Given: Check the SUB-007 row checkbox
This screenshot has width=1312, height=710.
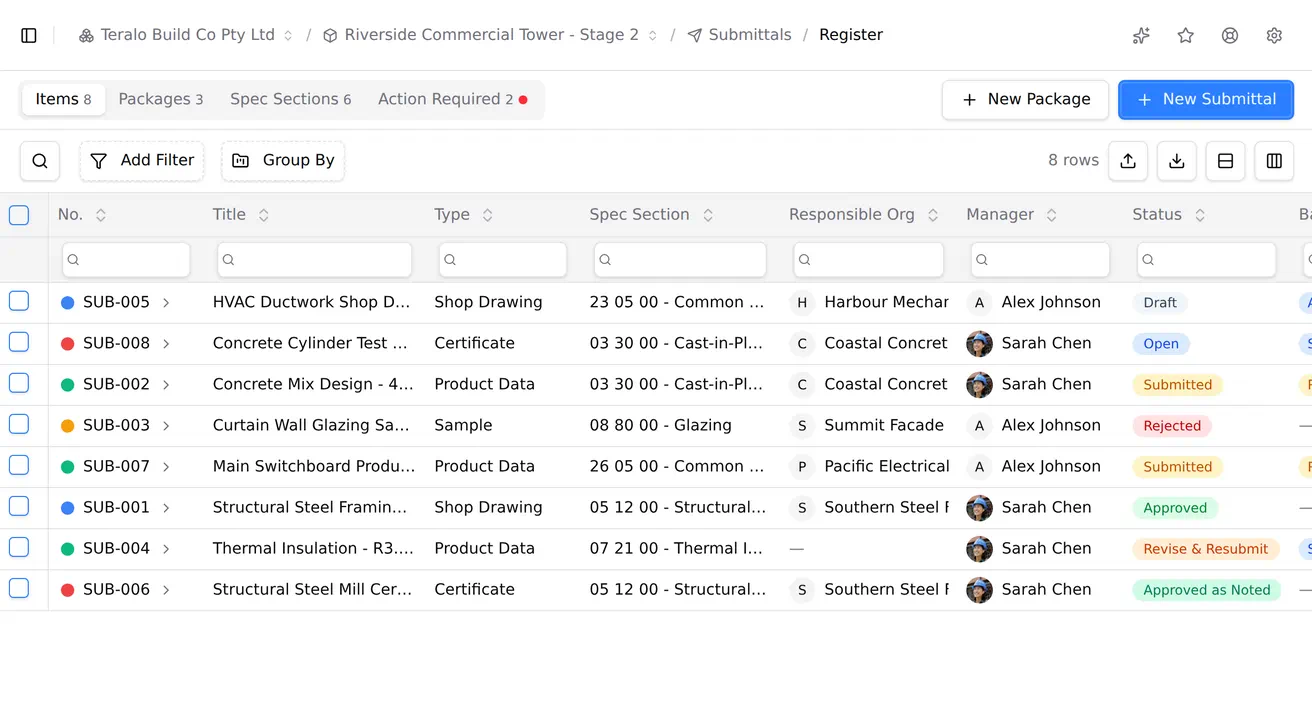Looking at the screenshot, I should (x=19, y=465).
